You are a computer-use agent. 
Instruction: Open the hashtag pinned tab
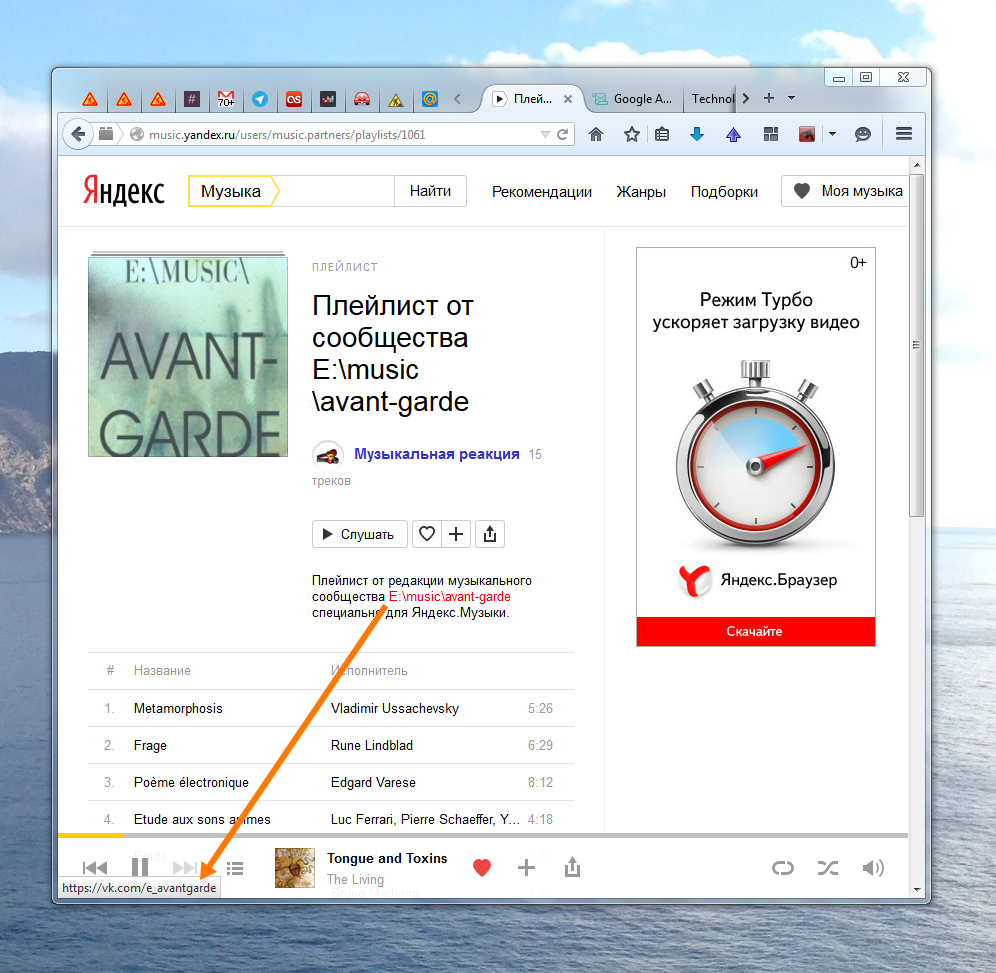click(192, 99)
